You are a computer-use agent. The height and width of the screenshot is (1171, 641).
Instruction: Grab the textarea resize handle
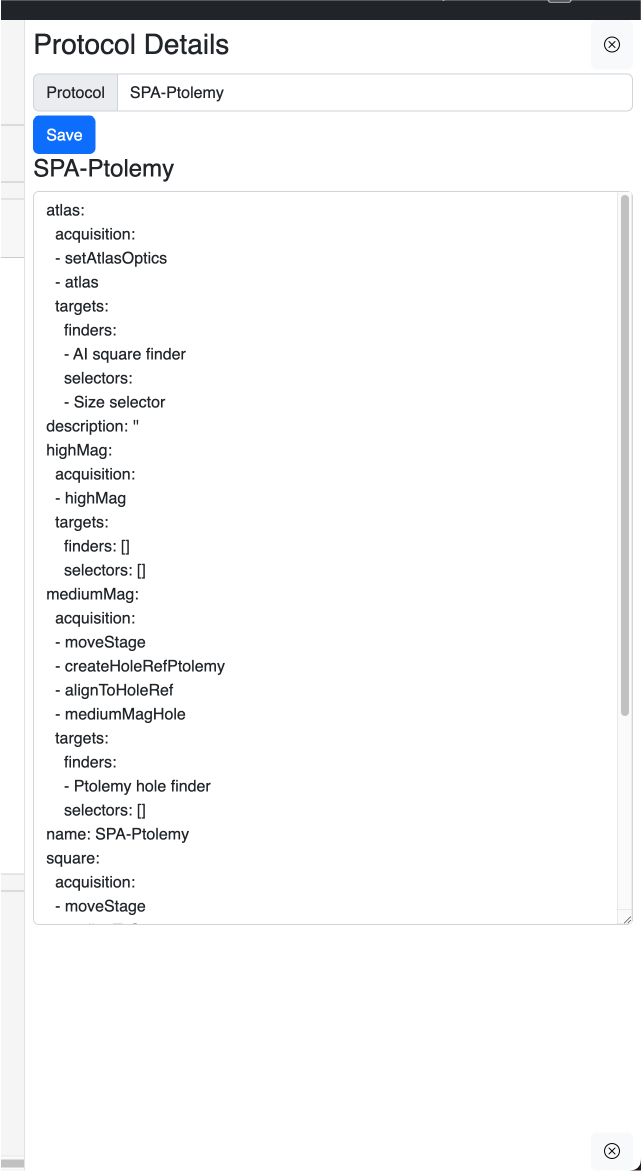click(x=626, y=918)
